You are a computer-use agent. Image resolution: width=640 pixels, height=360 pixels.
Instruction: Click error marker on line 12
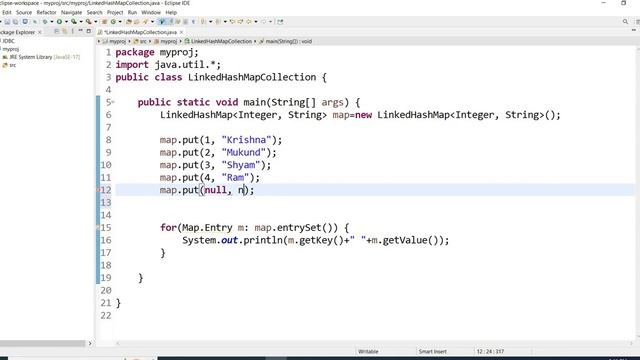(98, 190)
